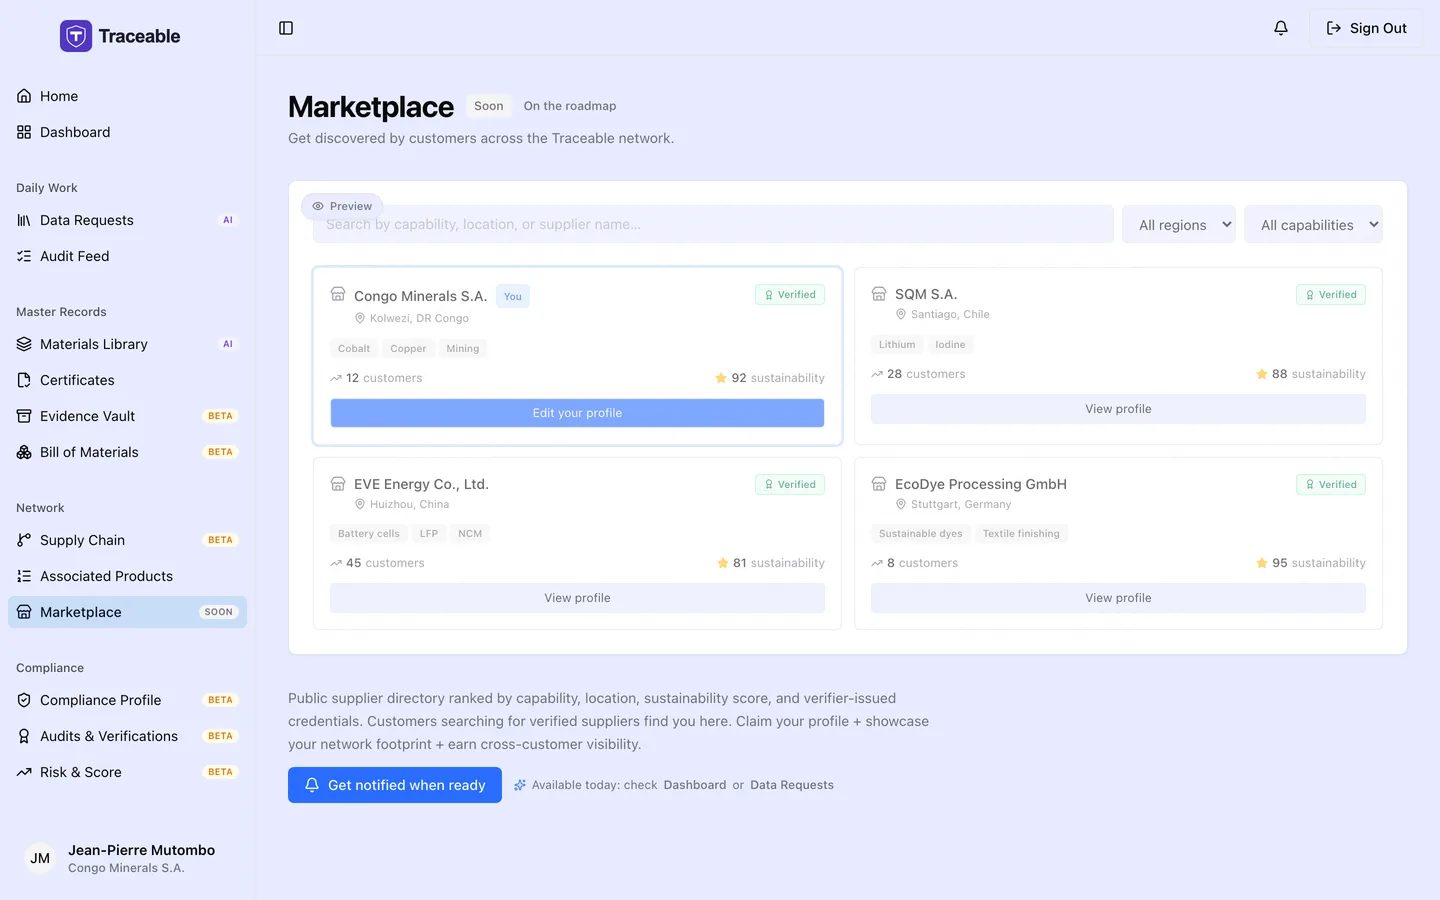Click the Bill of Materials boxes icon

click(x=24, y=452)
